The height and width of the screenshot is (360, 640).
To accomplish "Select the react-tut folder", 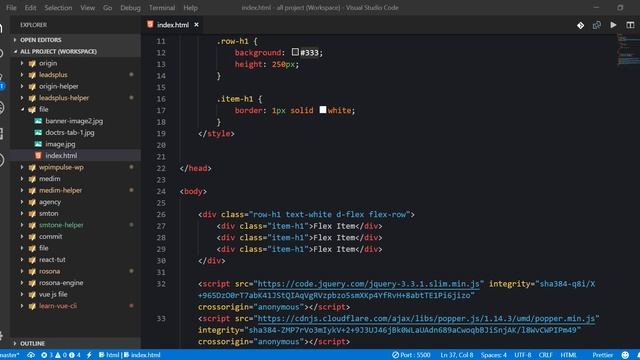I will pos(52,260).
